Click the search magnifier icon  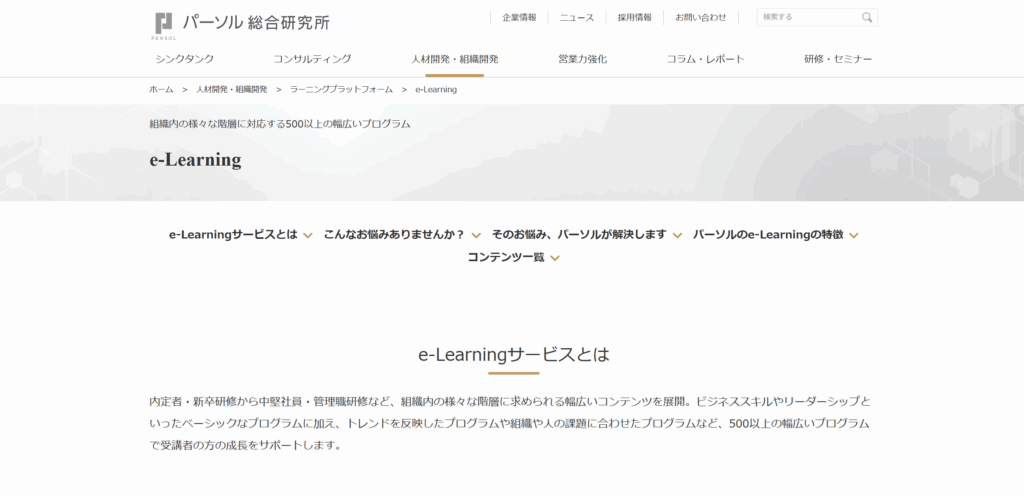(x=867, y=18)
